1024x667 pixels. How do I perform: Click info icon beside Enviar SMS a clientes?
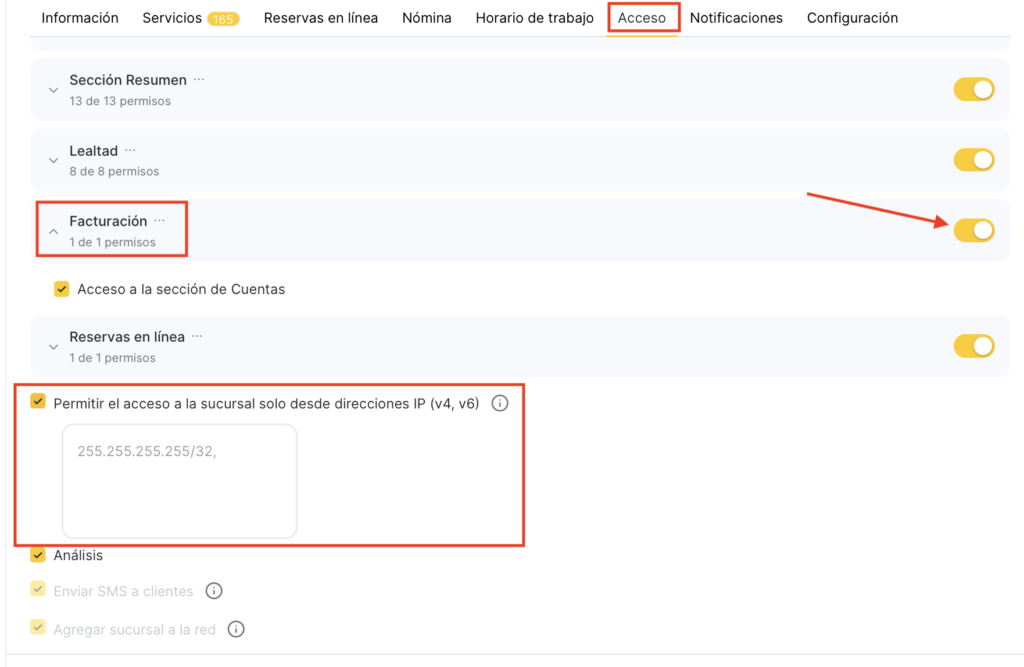tap(213, 591)
